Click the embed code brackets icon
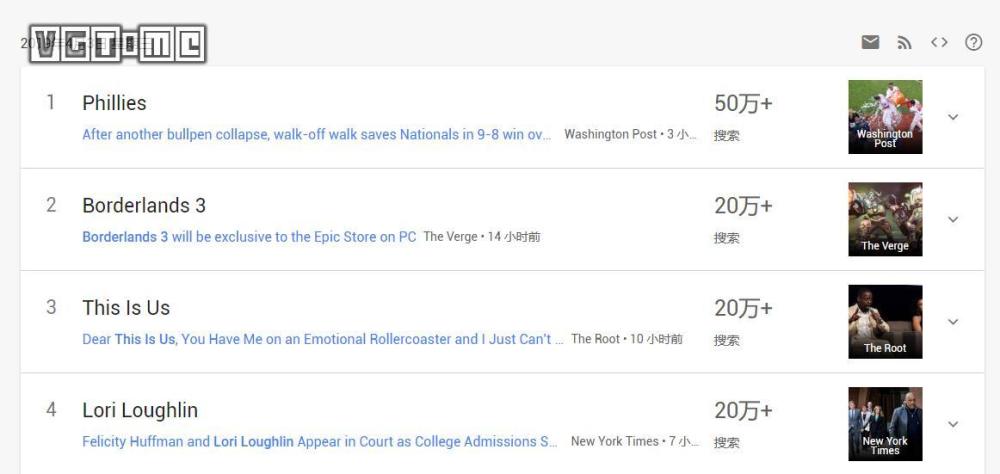The width and height of the screenshot is (1000, 474). (x=938, y=42)
